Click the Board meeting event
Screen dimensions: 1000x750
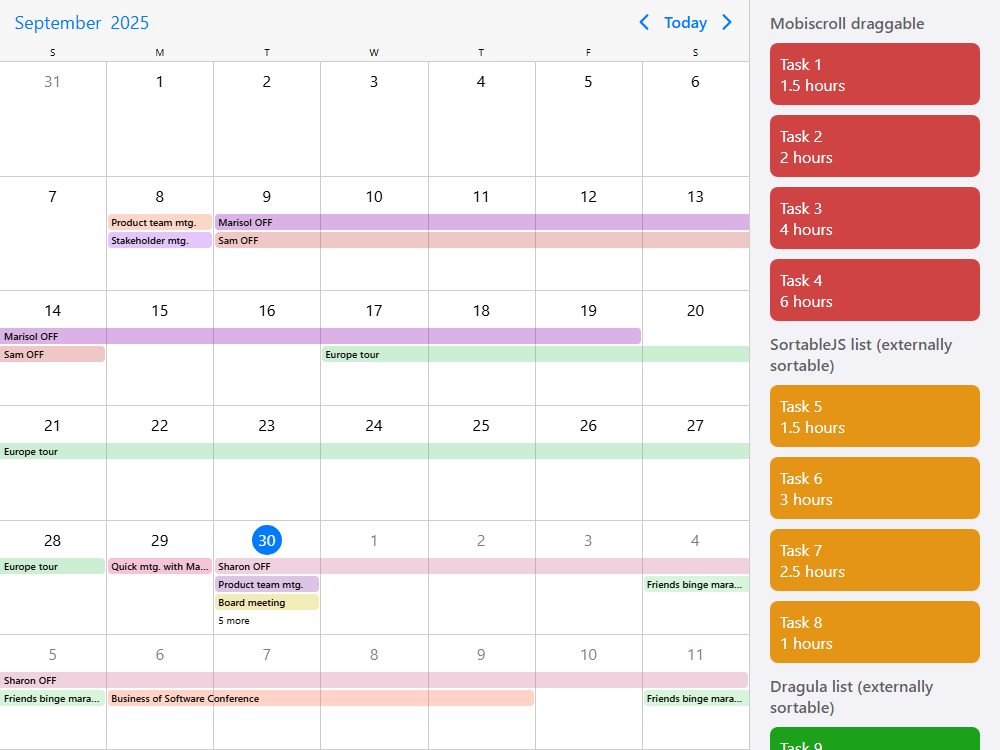tap(266, 602)
